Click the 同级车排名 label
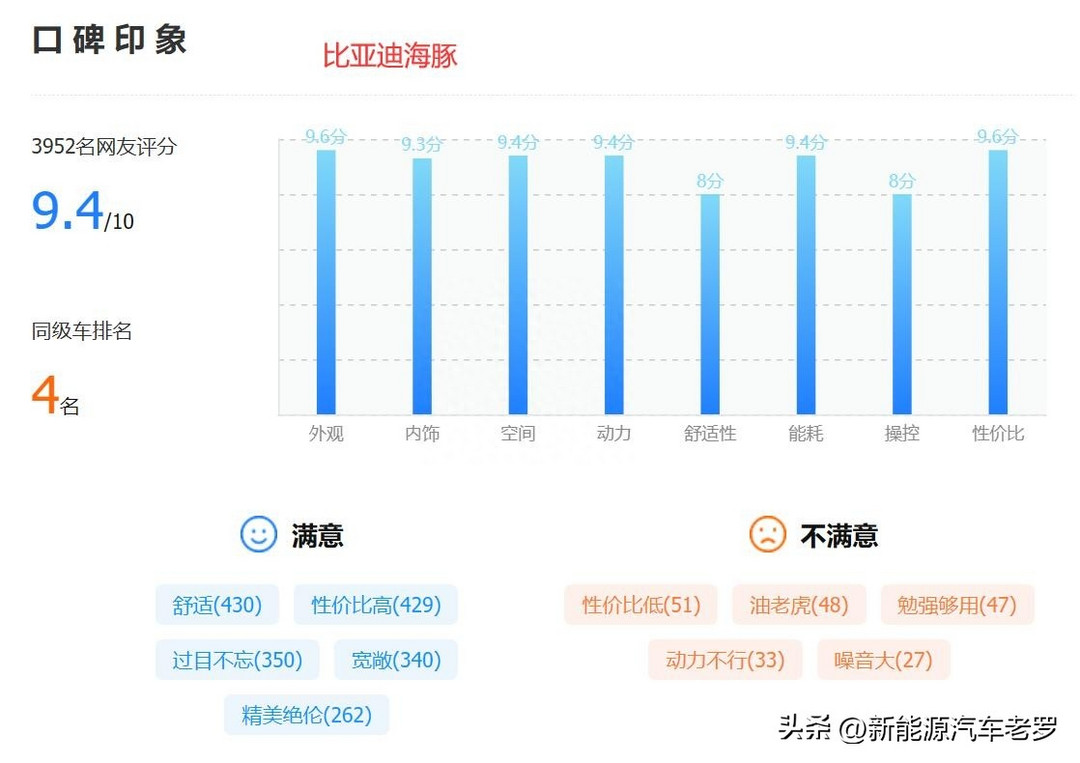This screenshot has height=763, width=1080. (x=81, y=331)
